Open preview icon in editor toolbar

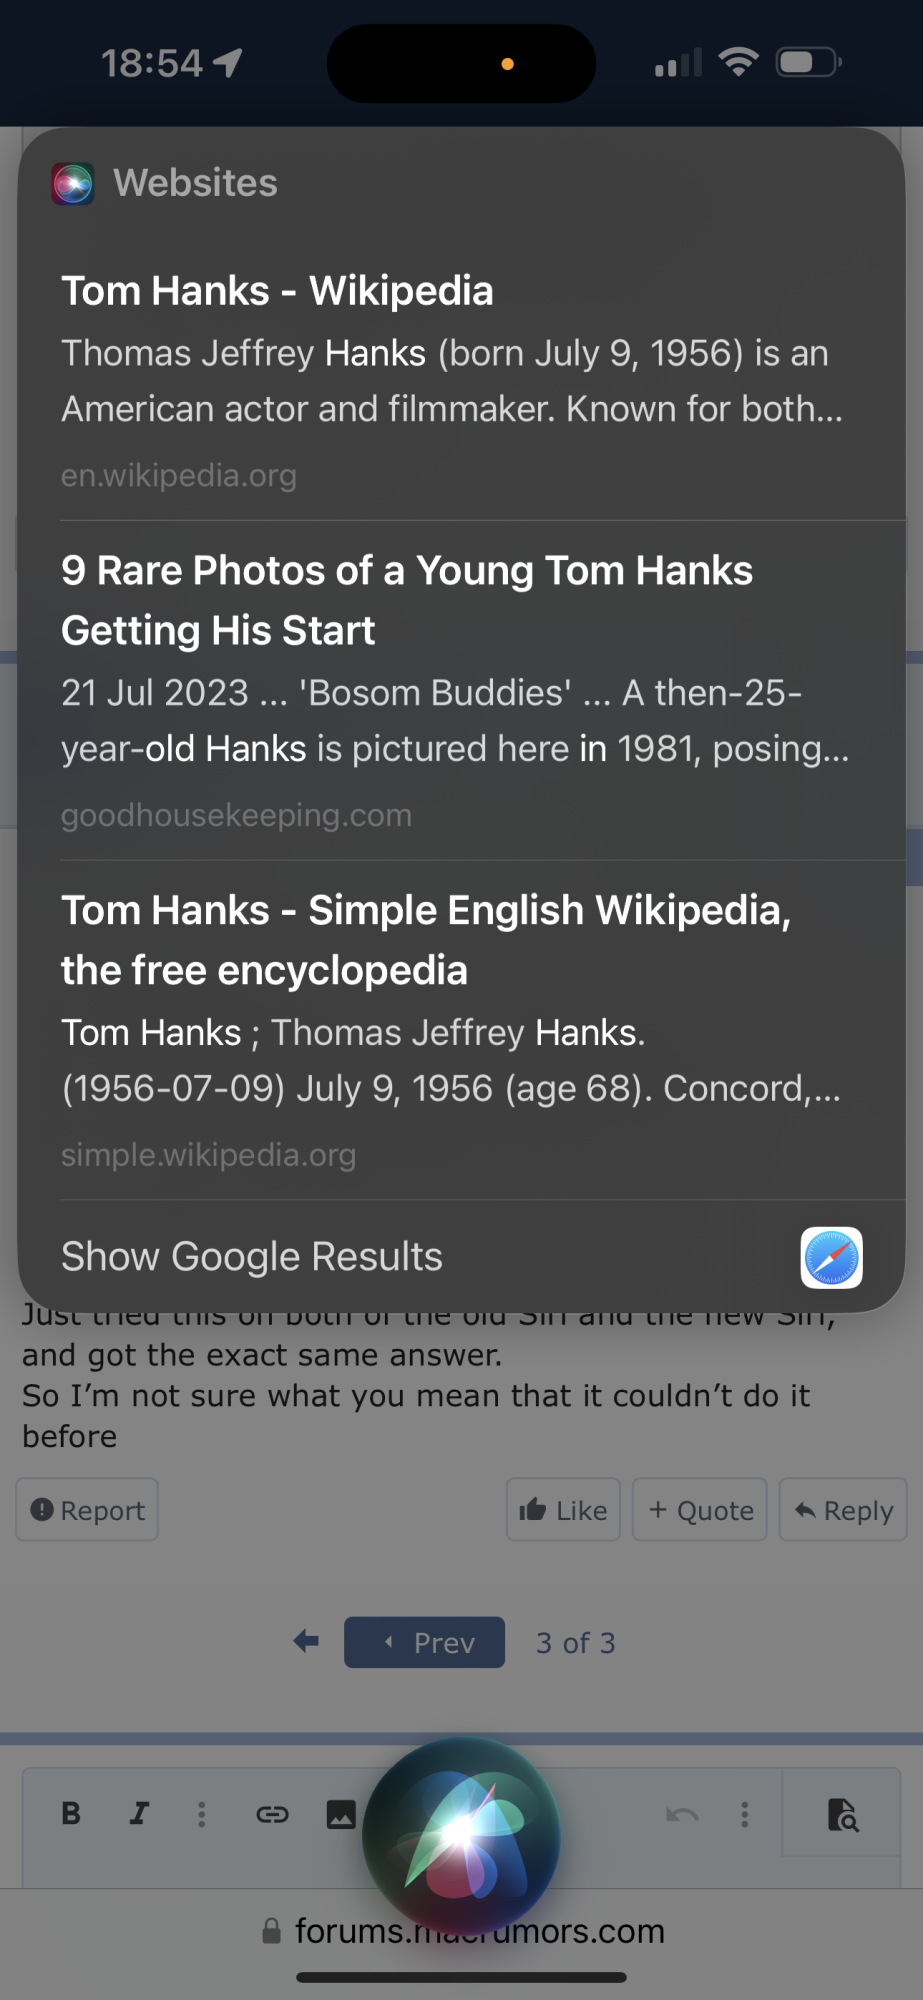[843, 1814]
